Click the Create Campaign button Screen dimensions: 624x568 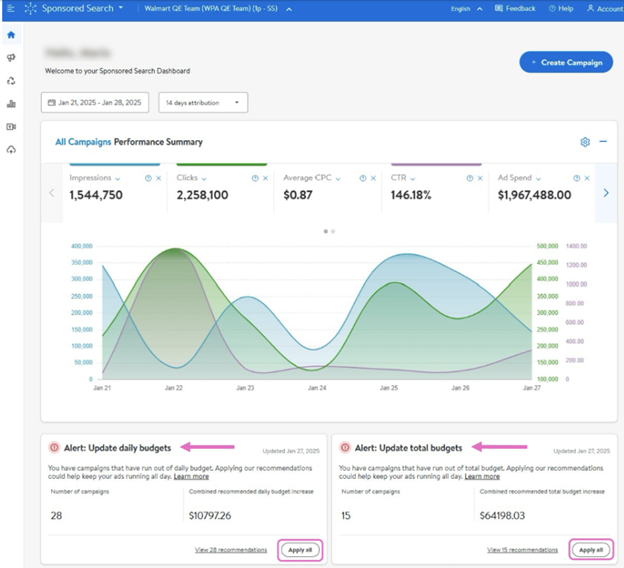[x=566, y=62]
